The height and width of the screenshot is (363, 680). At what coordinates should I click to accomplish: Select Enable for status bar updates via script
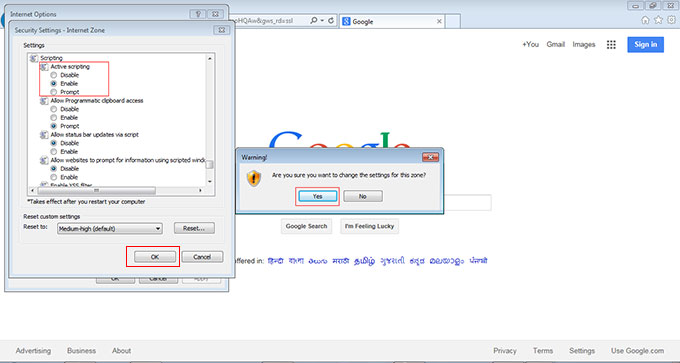pos(54,151)
